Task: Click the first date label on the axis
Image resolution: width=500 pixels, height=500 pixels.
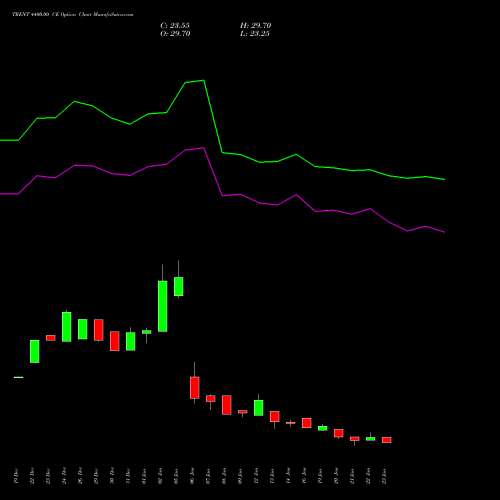Action: point(16,476)
